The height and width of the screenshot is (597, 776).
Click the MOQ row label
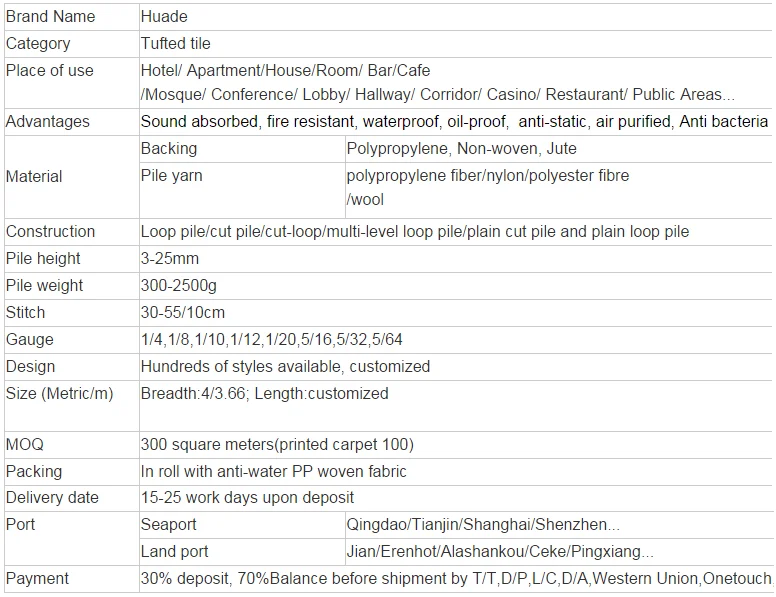tap(25, 444)
